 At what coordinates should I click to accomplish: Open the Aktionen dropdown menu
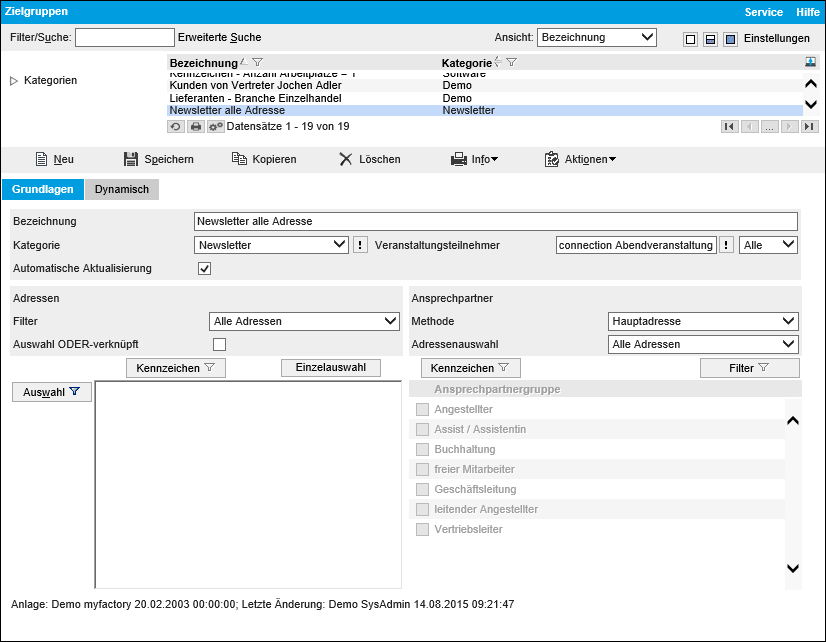(x=580, y=159)
